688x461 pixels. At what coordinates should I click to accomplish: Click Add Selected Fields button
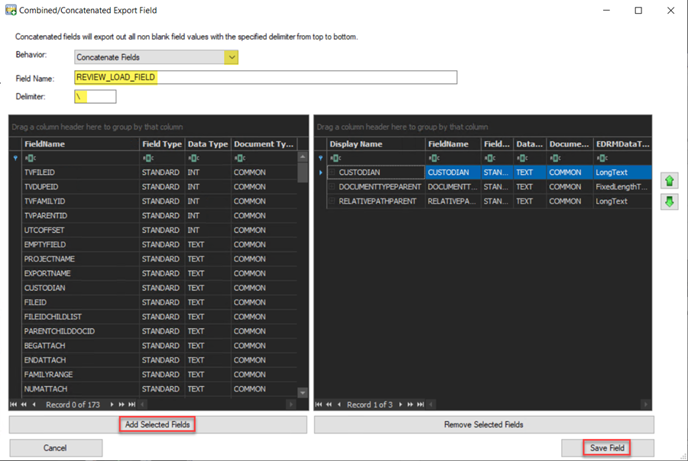point(158,425)
